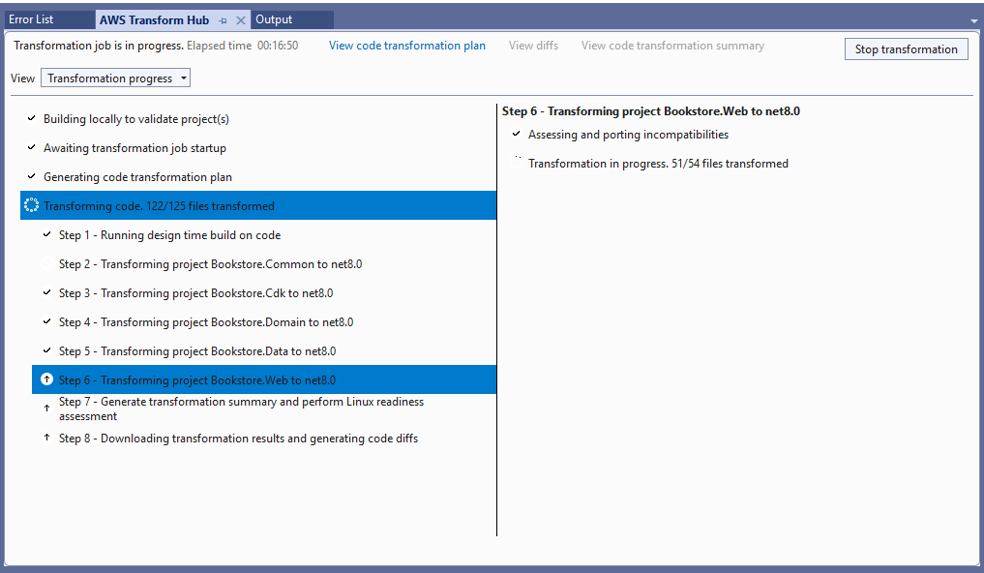Image resolution: width=984 pixels, height=573 pixels.
Task: Select Assessing and porting incompatibilities item
Action: tap(628, 135)
